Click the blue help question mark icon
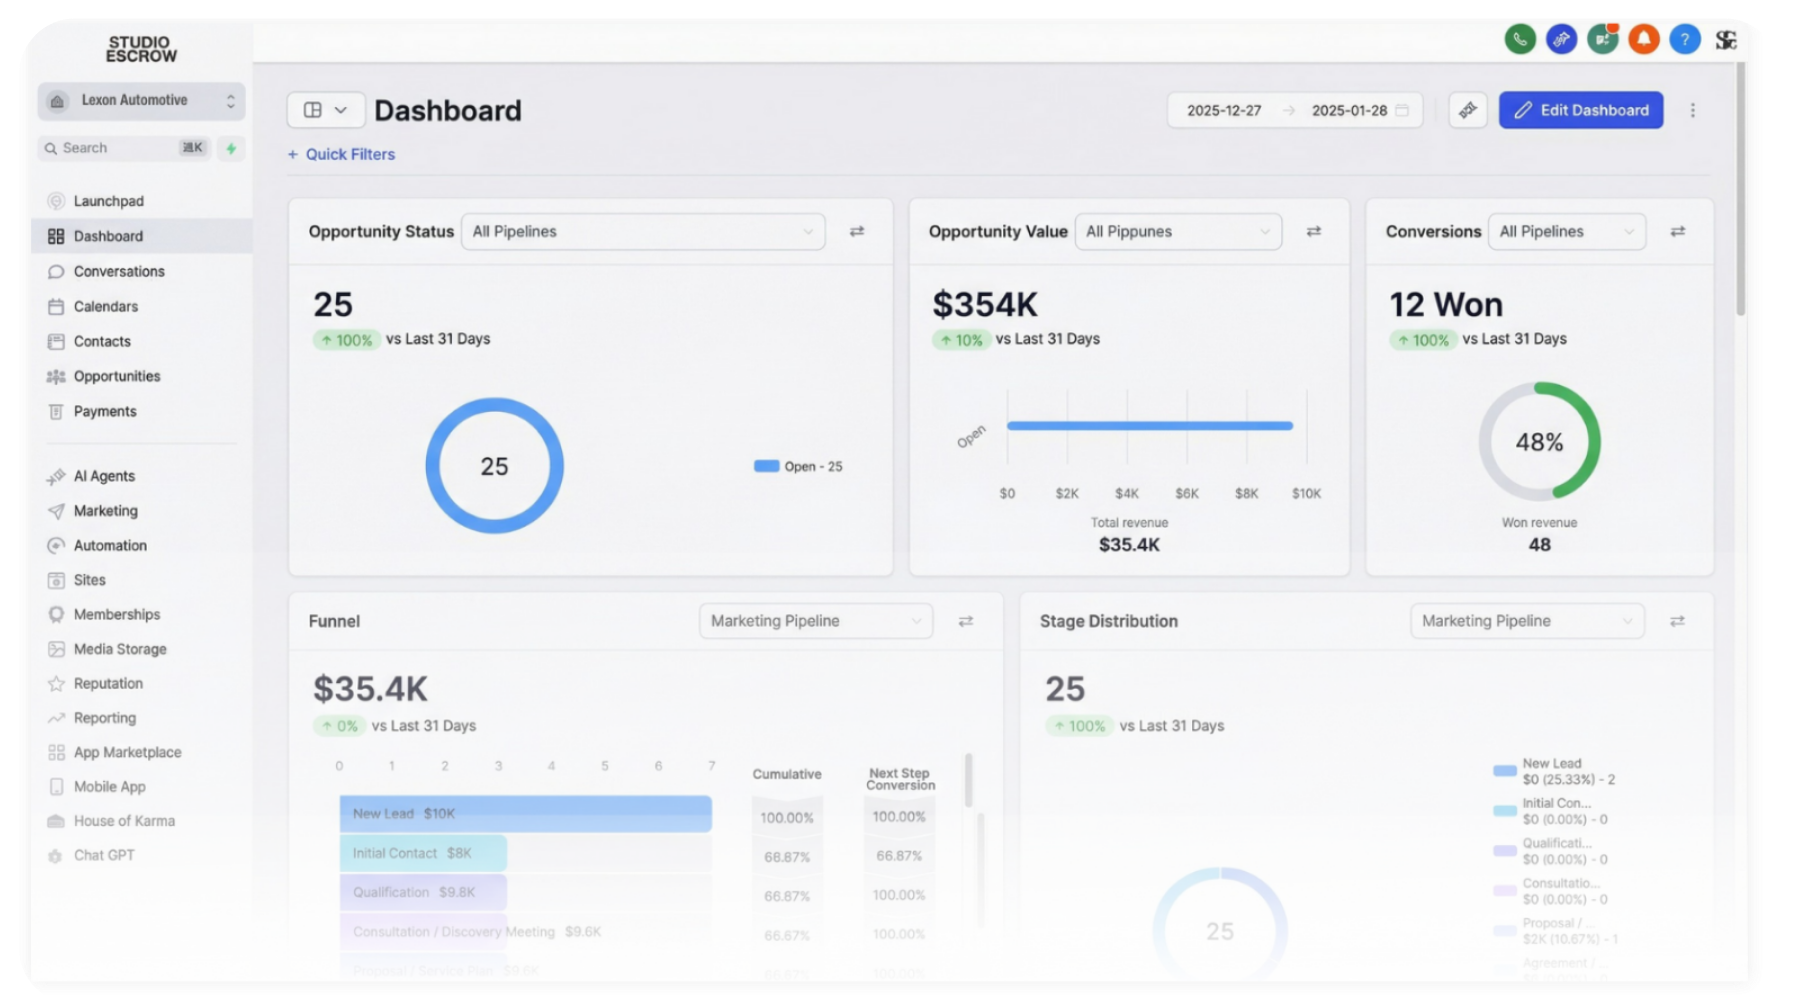 pyautogui.click(x=1684, y=40)
